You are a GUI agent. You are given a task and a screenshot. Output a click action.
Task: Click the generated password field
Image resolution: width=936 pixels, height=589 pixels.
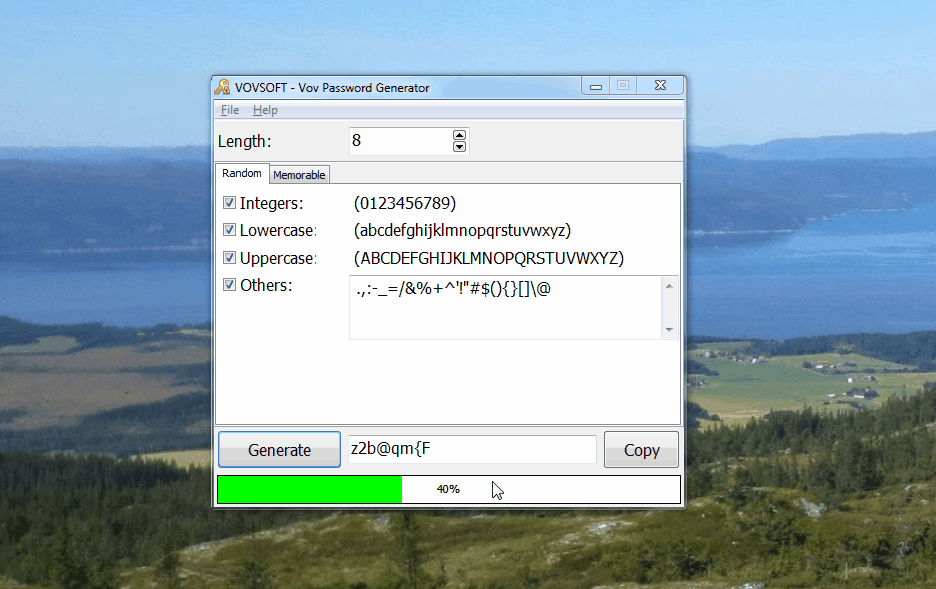pyautogui.click(x=472, y=449)
